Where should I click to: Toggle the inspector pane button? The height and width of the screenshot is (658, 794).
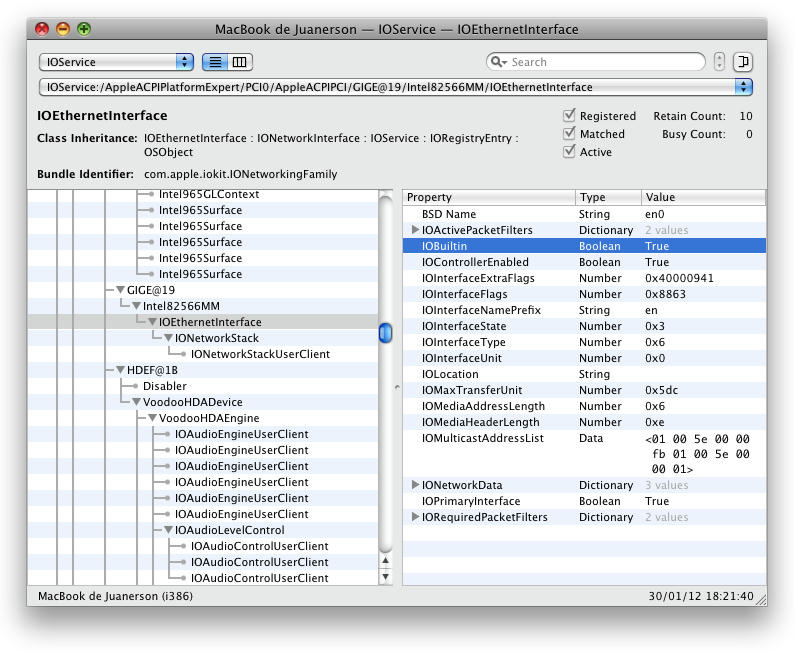(x=743, y=62)
